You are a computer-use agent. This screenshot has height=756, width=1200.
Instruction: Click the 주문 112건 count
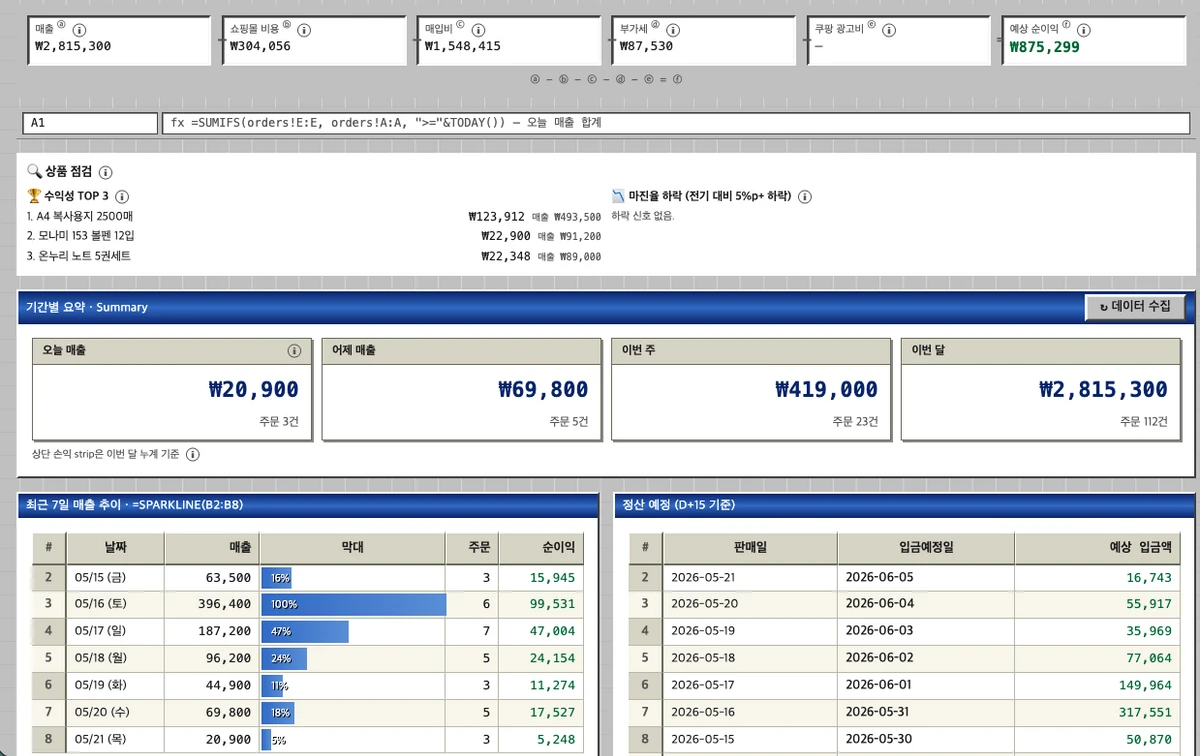tap(1143, 422)
